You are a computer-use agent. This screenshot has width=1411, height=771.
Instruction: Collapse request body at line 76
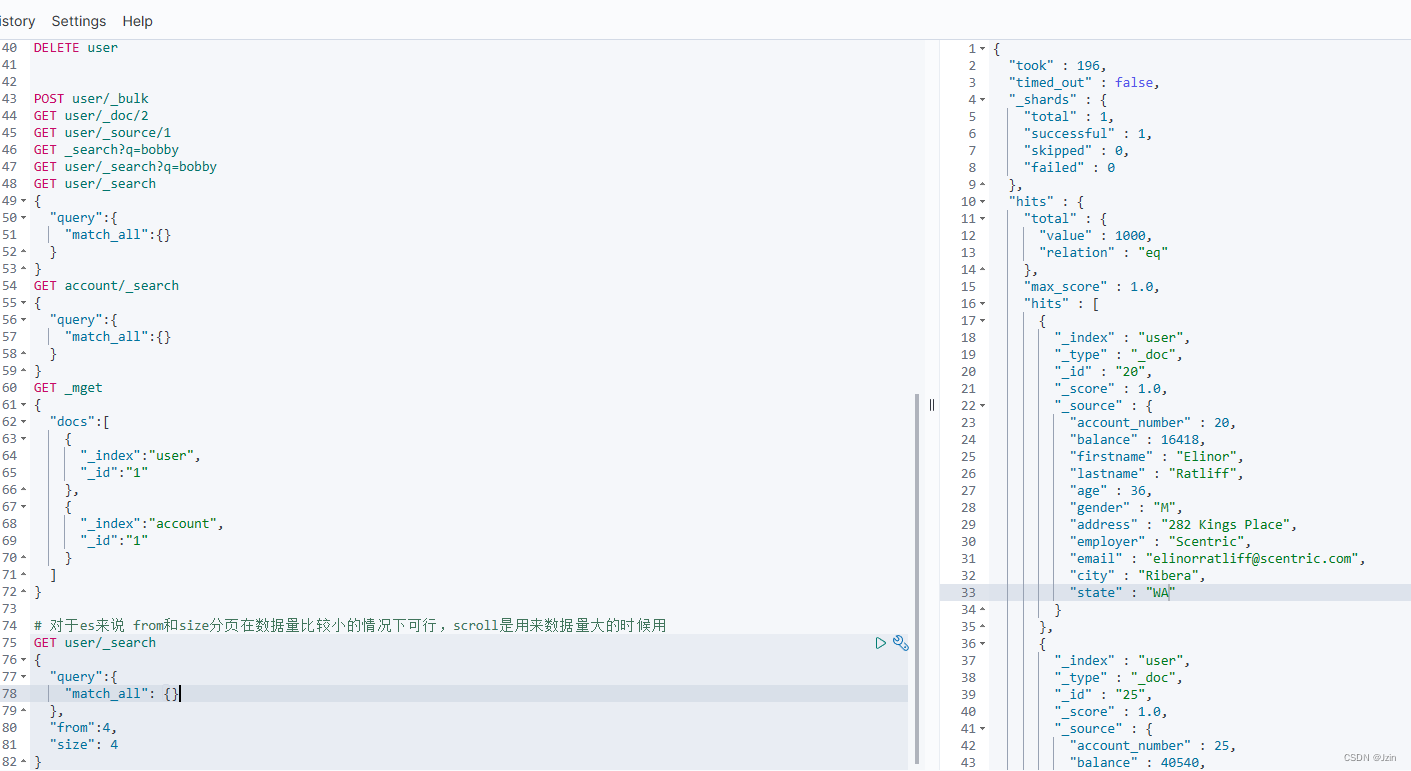pos(24,660)
